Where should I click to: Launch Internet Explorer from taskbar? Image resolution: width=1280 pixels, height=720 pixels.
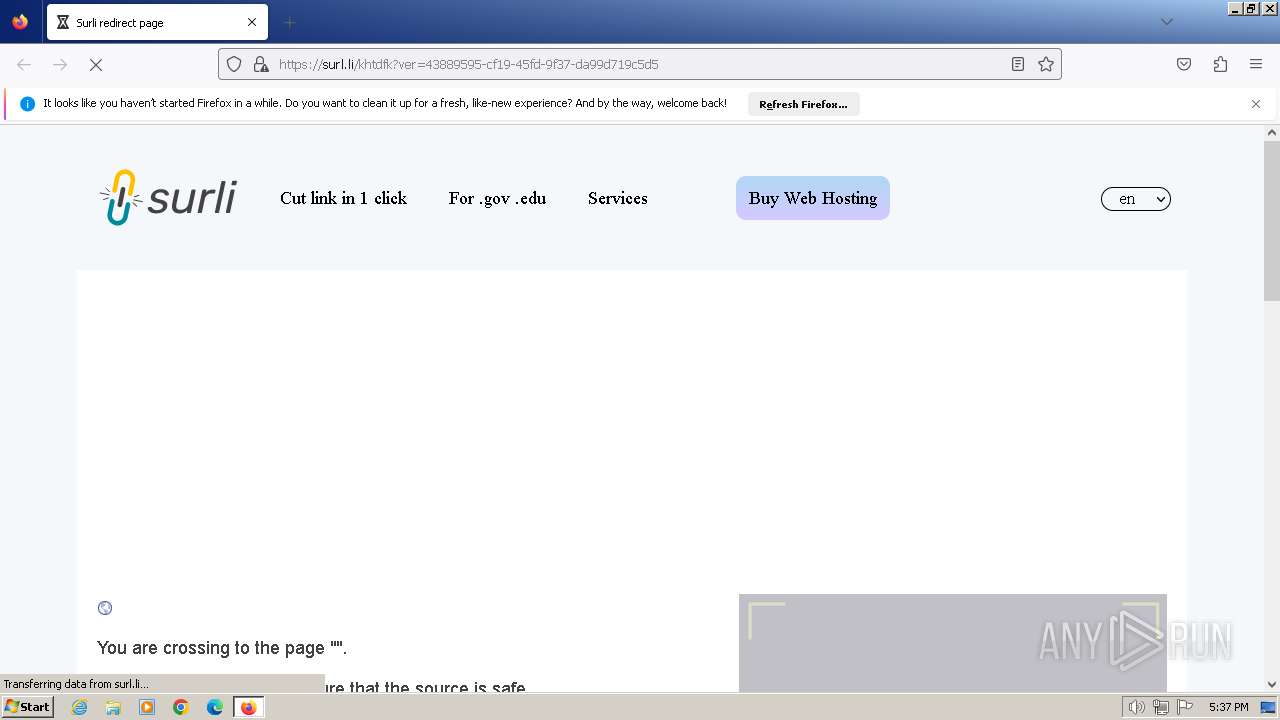[80, 707]
